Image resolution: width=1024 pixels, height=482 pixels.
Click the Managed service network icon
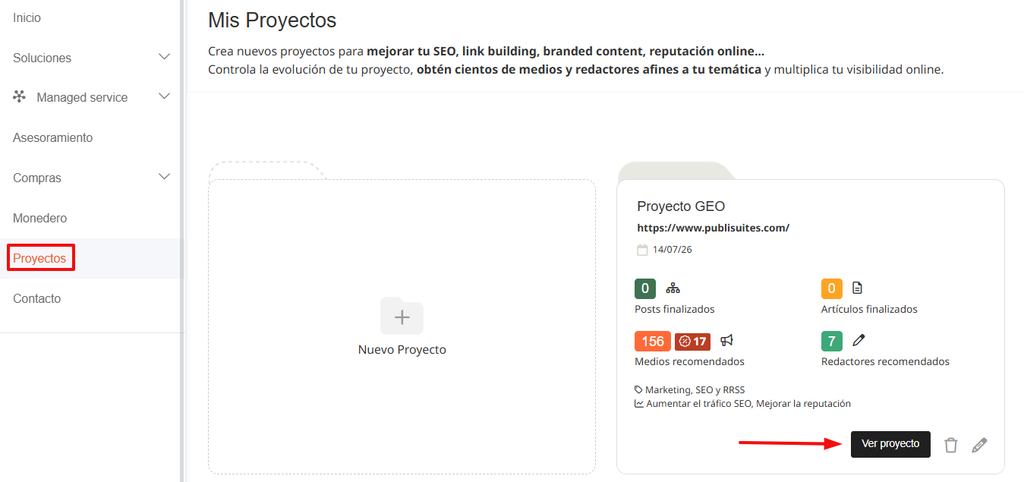pyautogui.click(x=20, y=97)
